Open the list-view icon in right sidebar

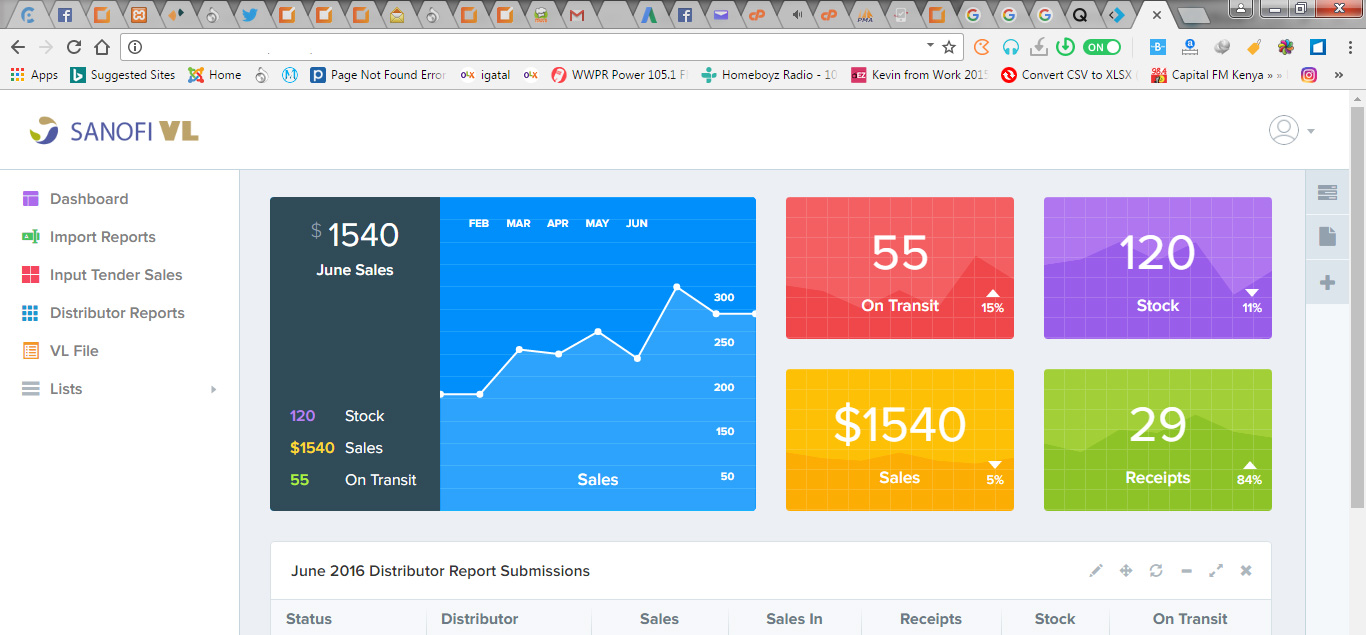click(1327, 193)
